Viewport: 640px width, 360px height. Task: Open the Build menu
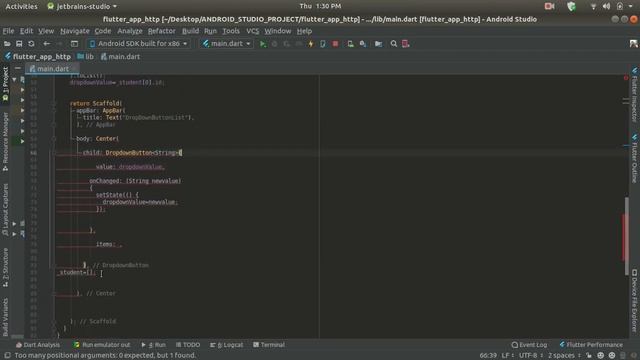tap(190, 31)
